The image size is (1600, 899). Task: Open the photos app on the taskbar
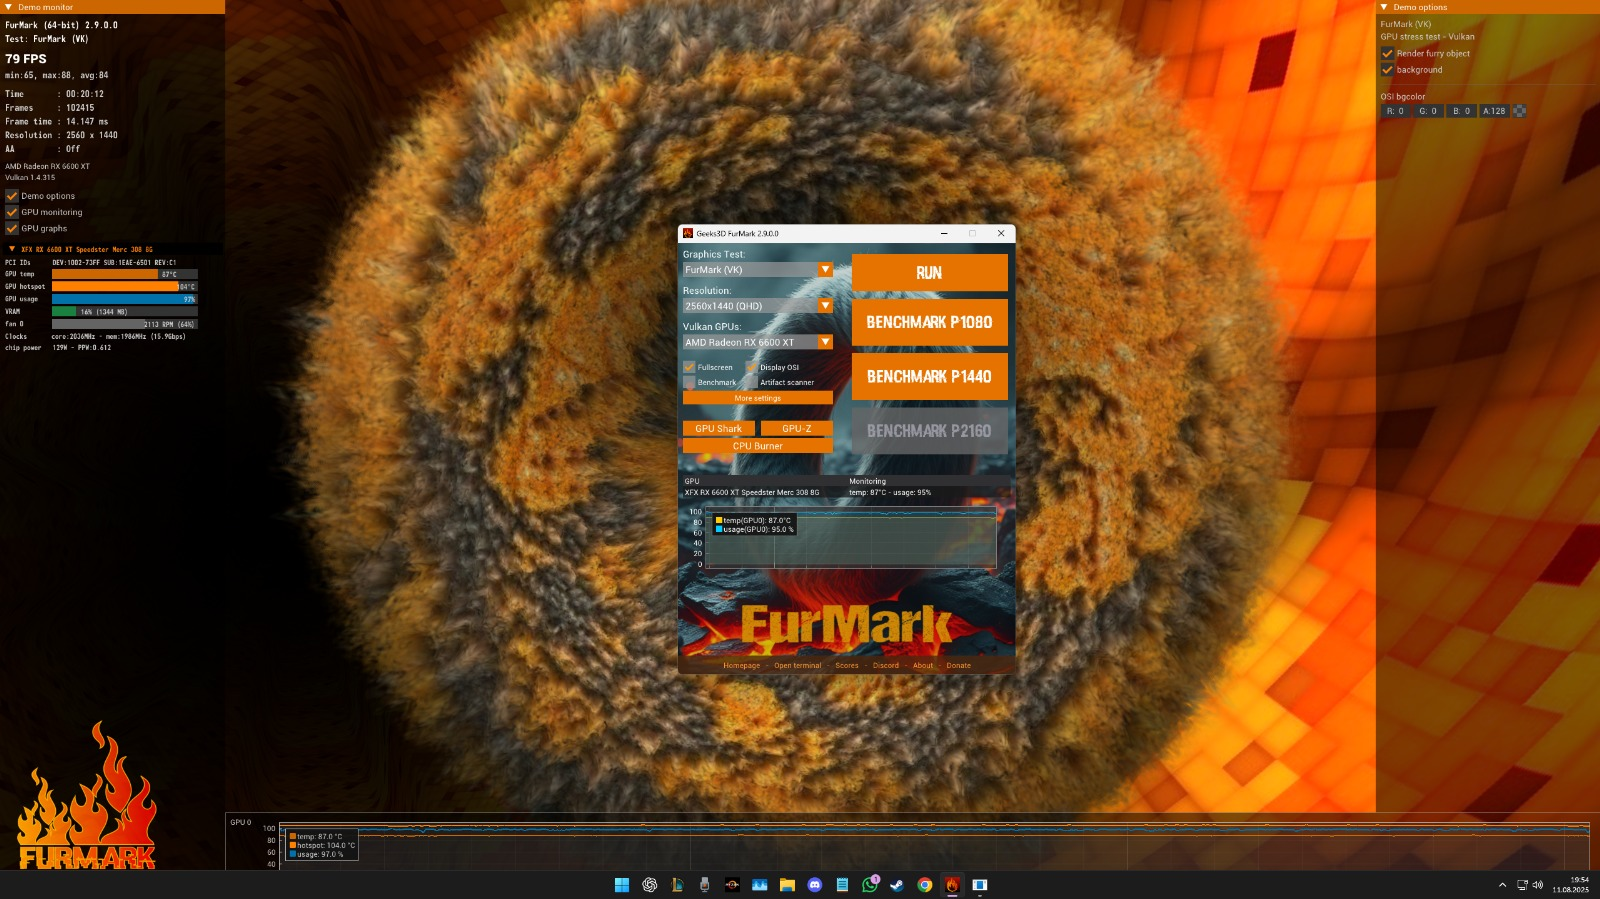click(x=760, y=885)
